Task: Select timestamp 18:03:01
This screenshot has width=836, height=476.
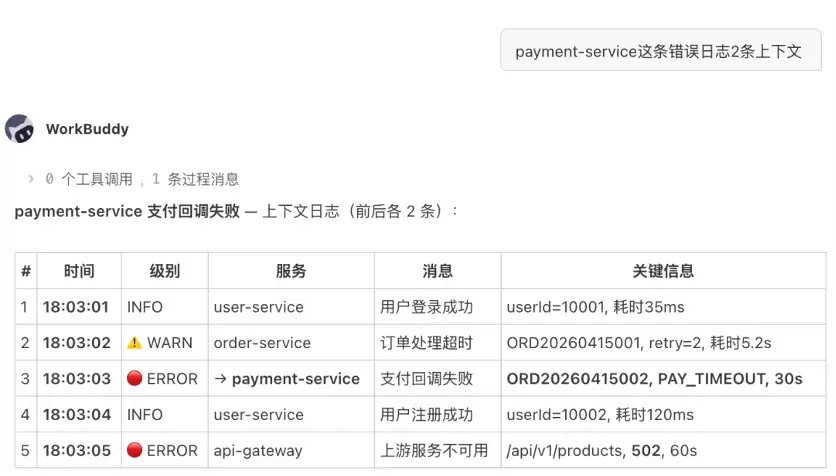Action: pos(76,307)
